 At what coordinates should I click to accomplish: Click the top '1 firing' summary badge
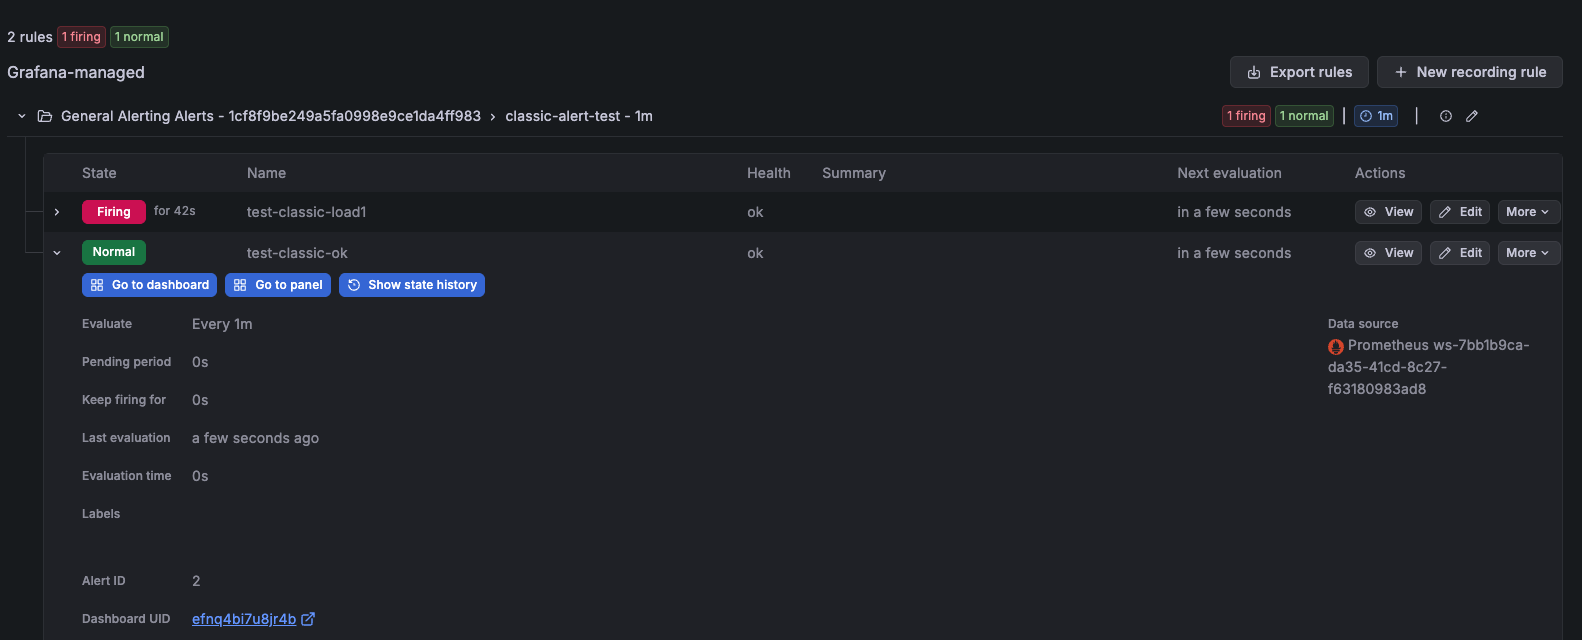pyautogui.click(x=81, y=37)
